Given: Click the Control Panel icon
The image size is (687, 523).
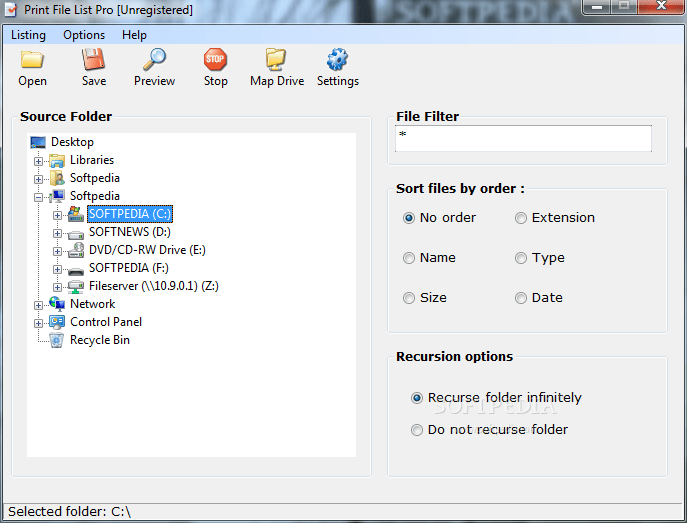Looking at the screenshot, I should (x=57, y=322).
